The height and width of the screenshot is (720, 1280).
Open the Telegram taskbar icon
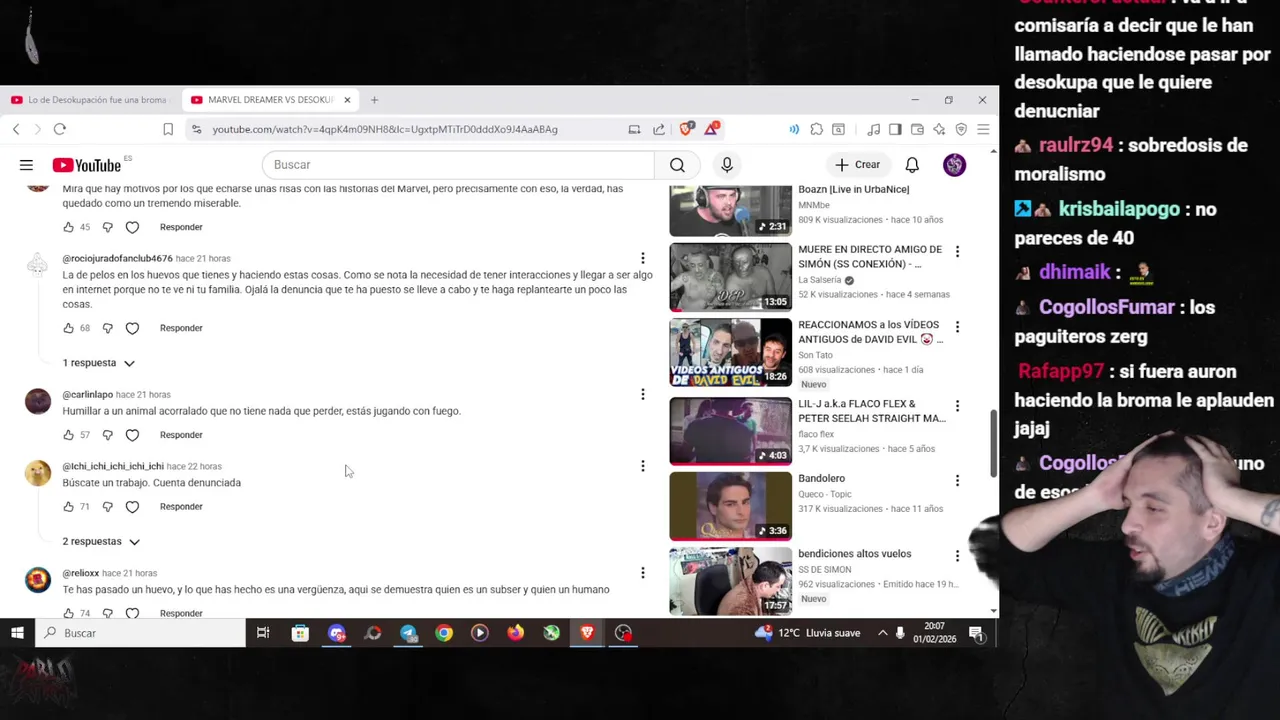coord(408,633)
